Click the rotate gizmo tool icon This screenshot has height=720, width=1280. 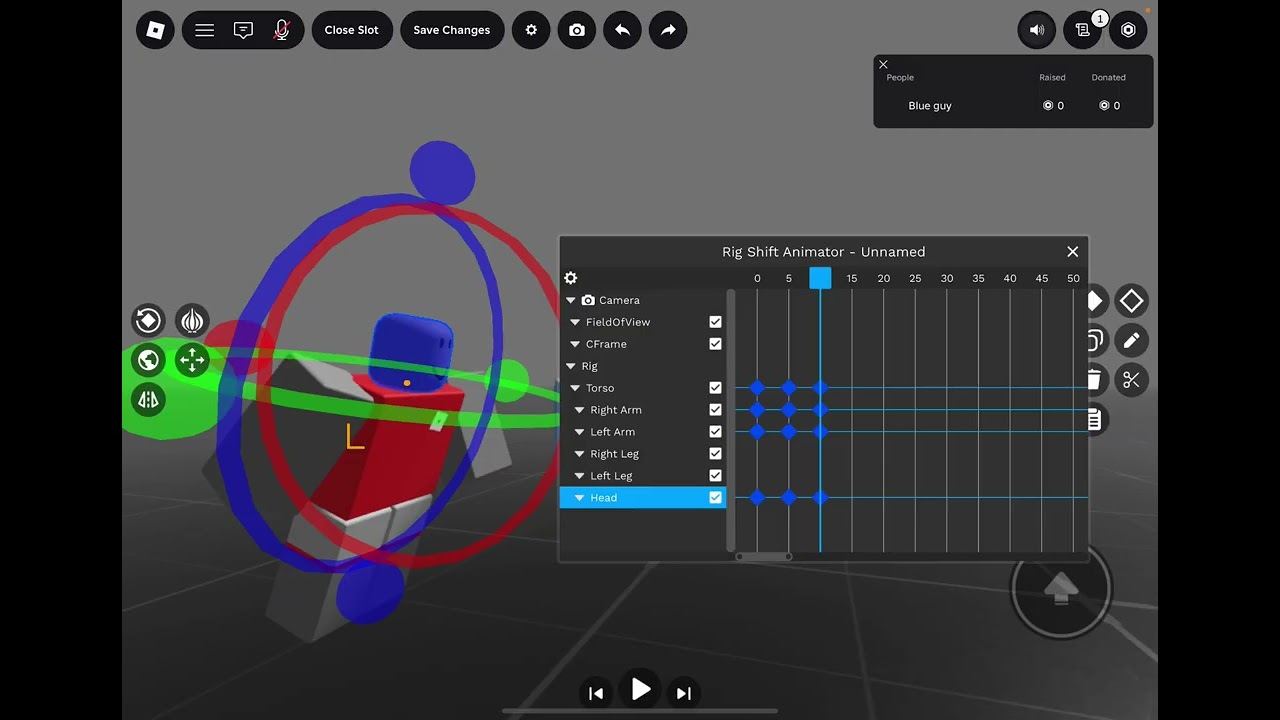click(148, 320)
